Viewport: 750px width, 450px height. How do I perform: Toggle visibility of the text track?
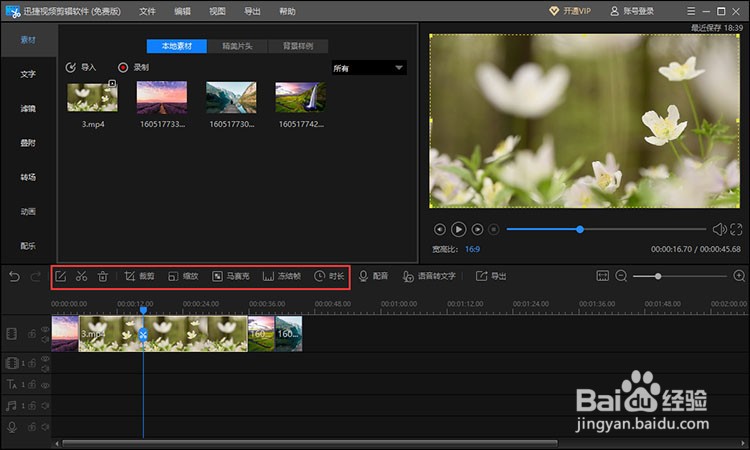(x=45, y=384)
